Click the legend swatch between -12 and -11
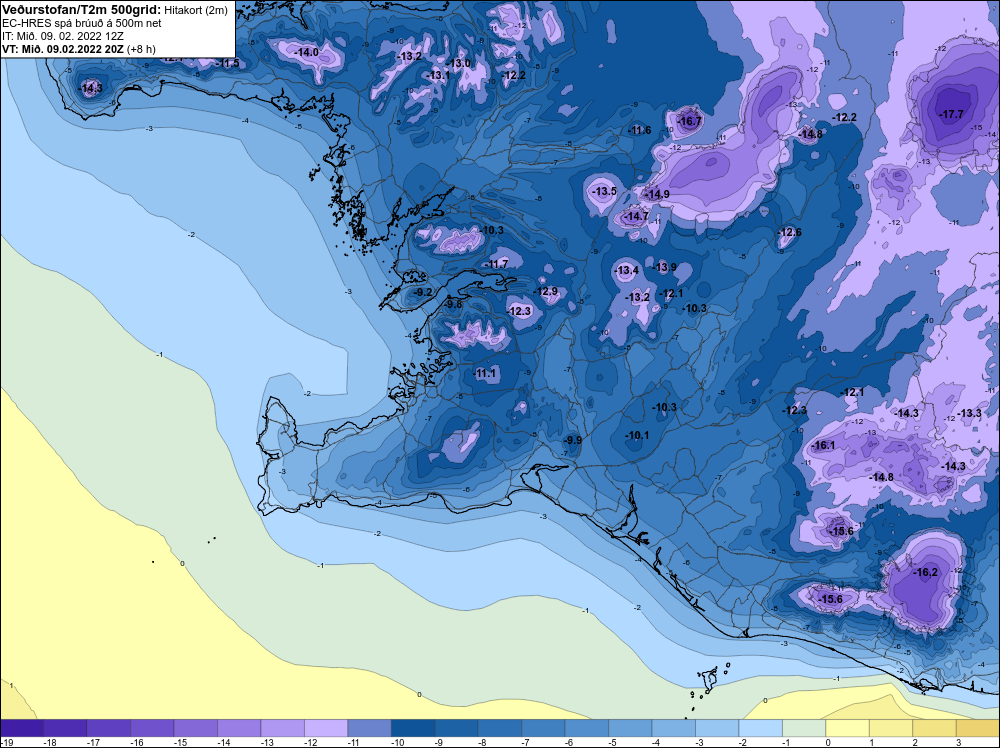The height and width of the screenshot is (748, 1000). pos(326,728)
